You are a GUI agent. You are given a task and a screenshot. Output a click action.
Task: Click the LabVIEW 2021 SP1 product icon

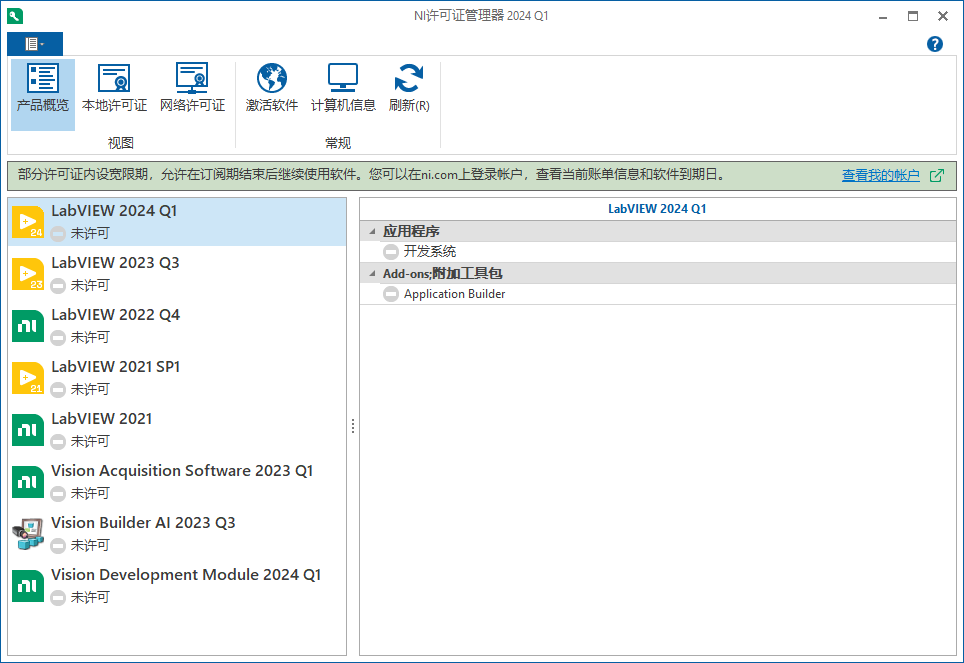pos(28,378)
